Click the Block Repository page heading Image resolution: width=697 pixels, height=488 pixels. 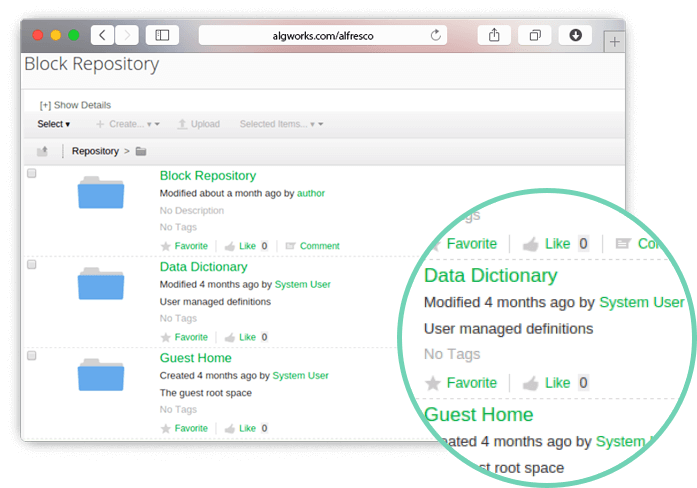(92, 64)
